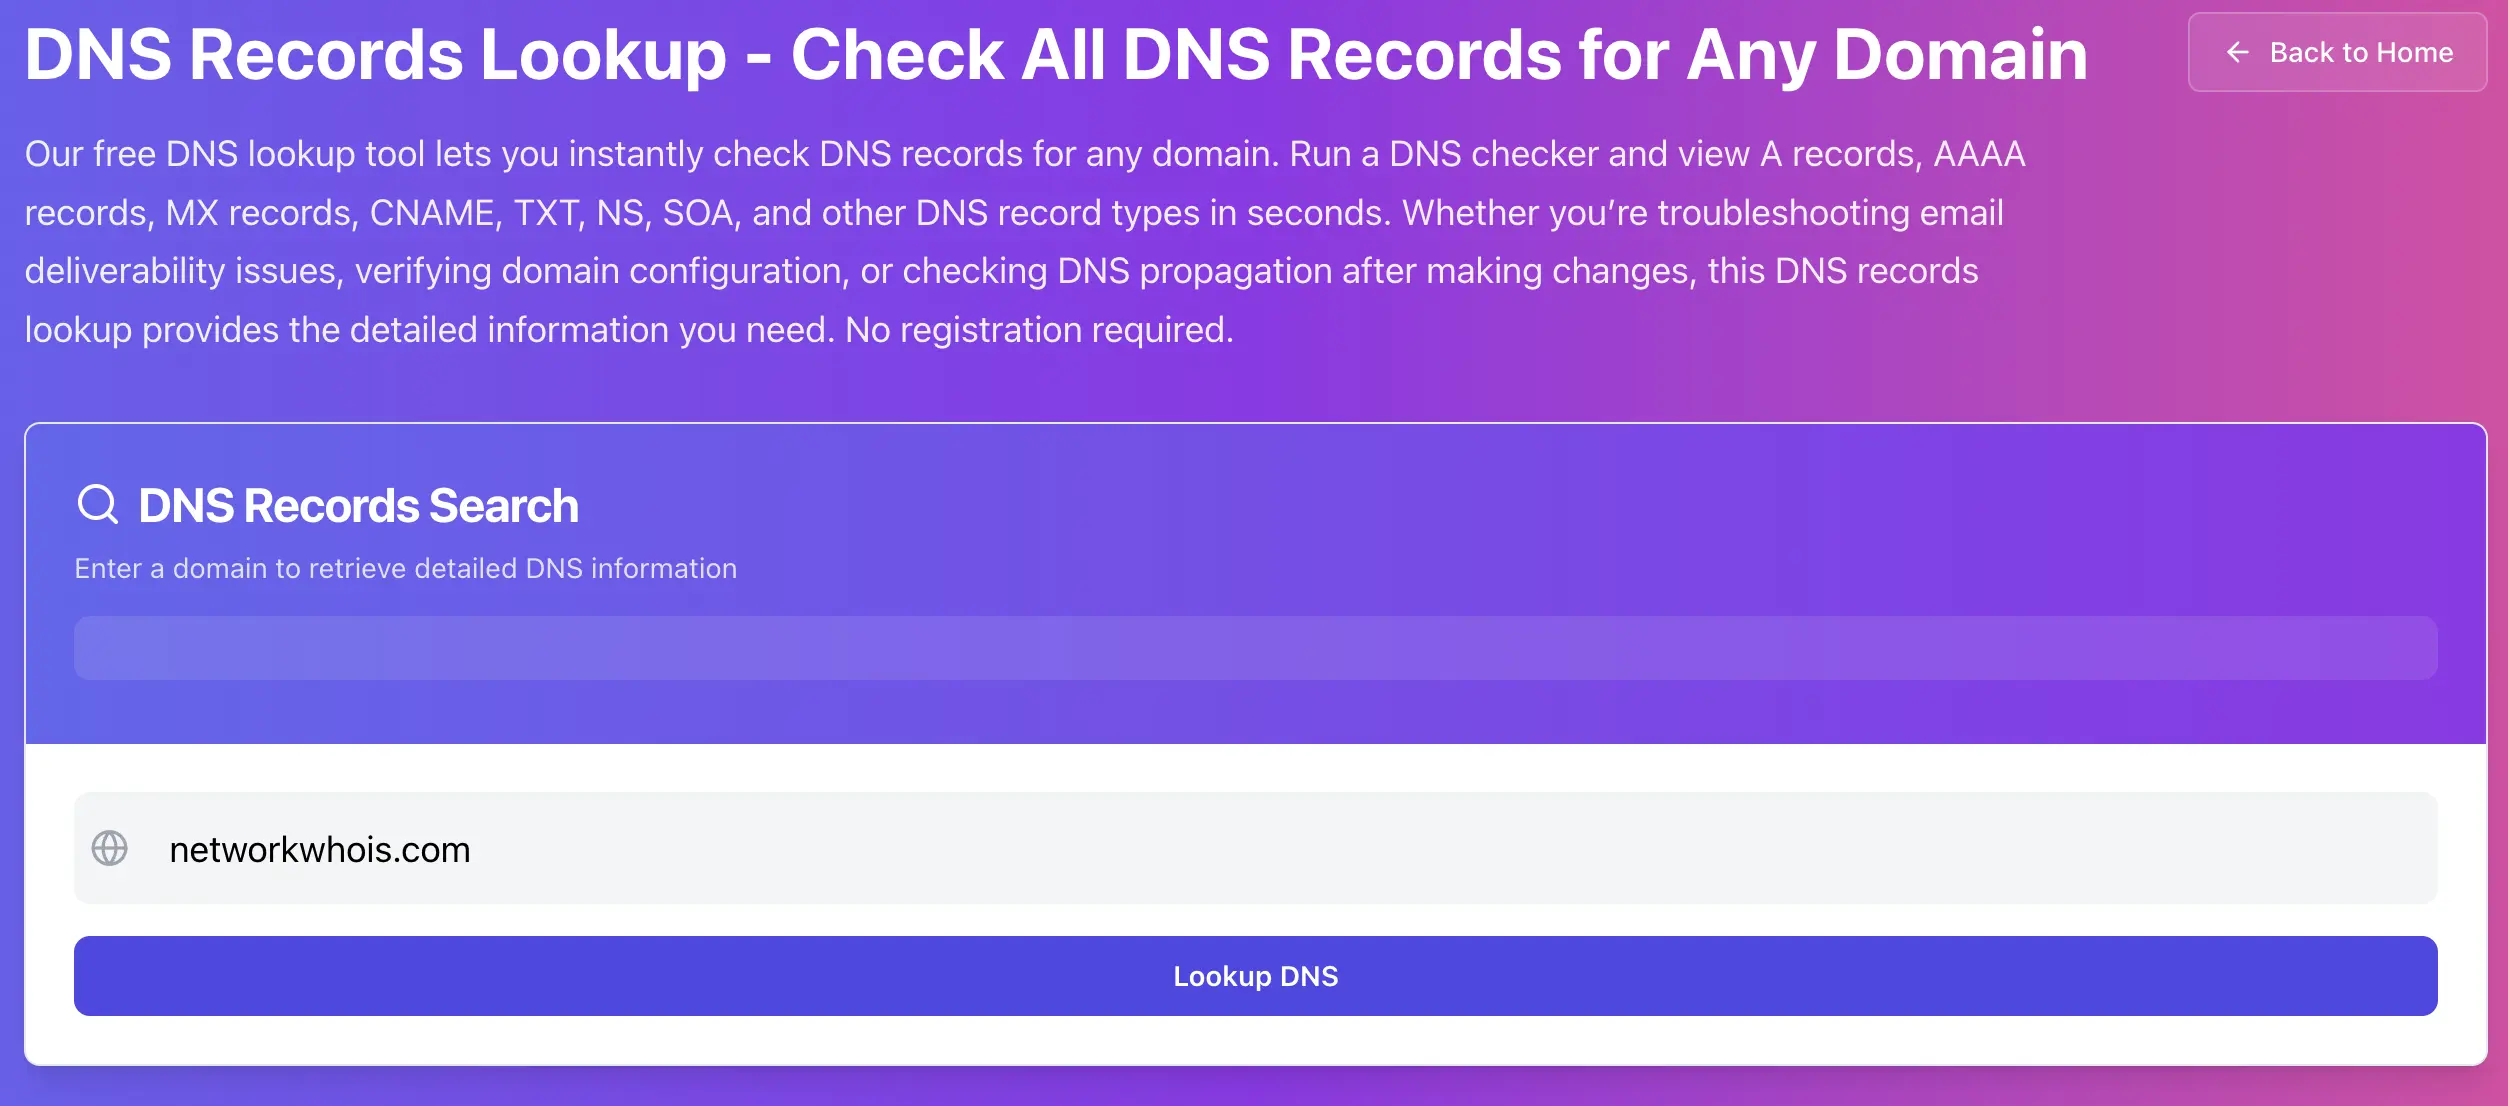The height and width of the screenshot is (1106, 2508).
Task: Click the globe icon in the domain field
Action: pyautogui.click(x=110, y=848)
